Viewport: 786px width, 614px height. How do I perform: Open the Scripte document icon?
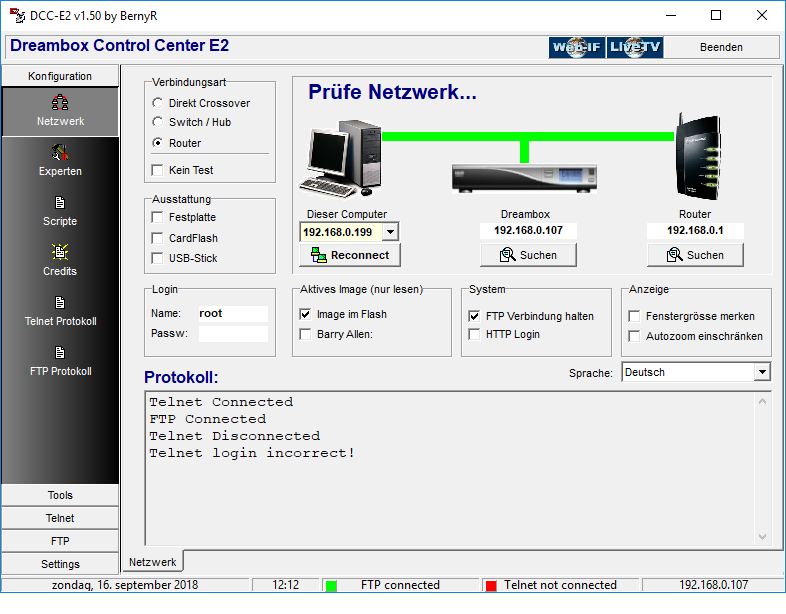[x=60, y=202]
